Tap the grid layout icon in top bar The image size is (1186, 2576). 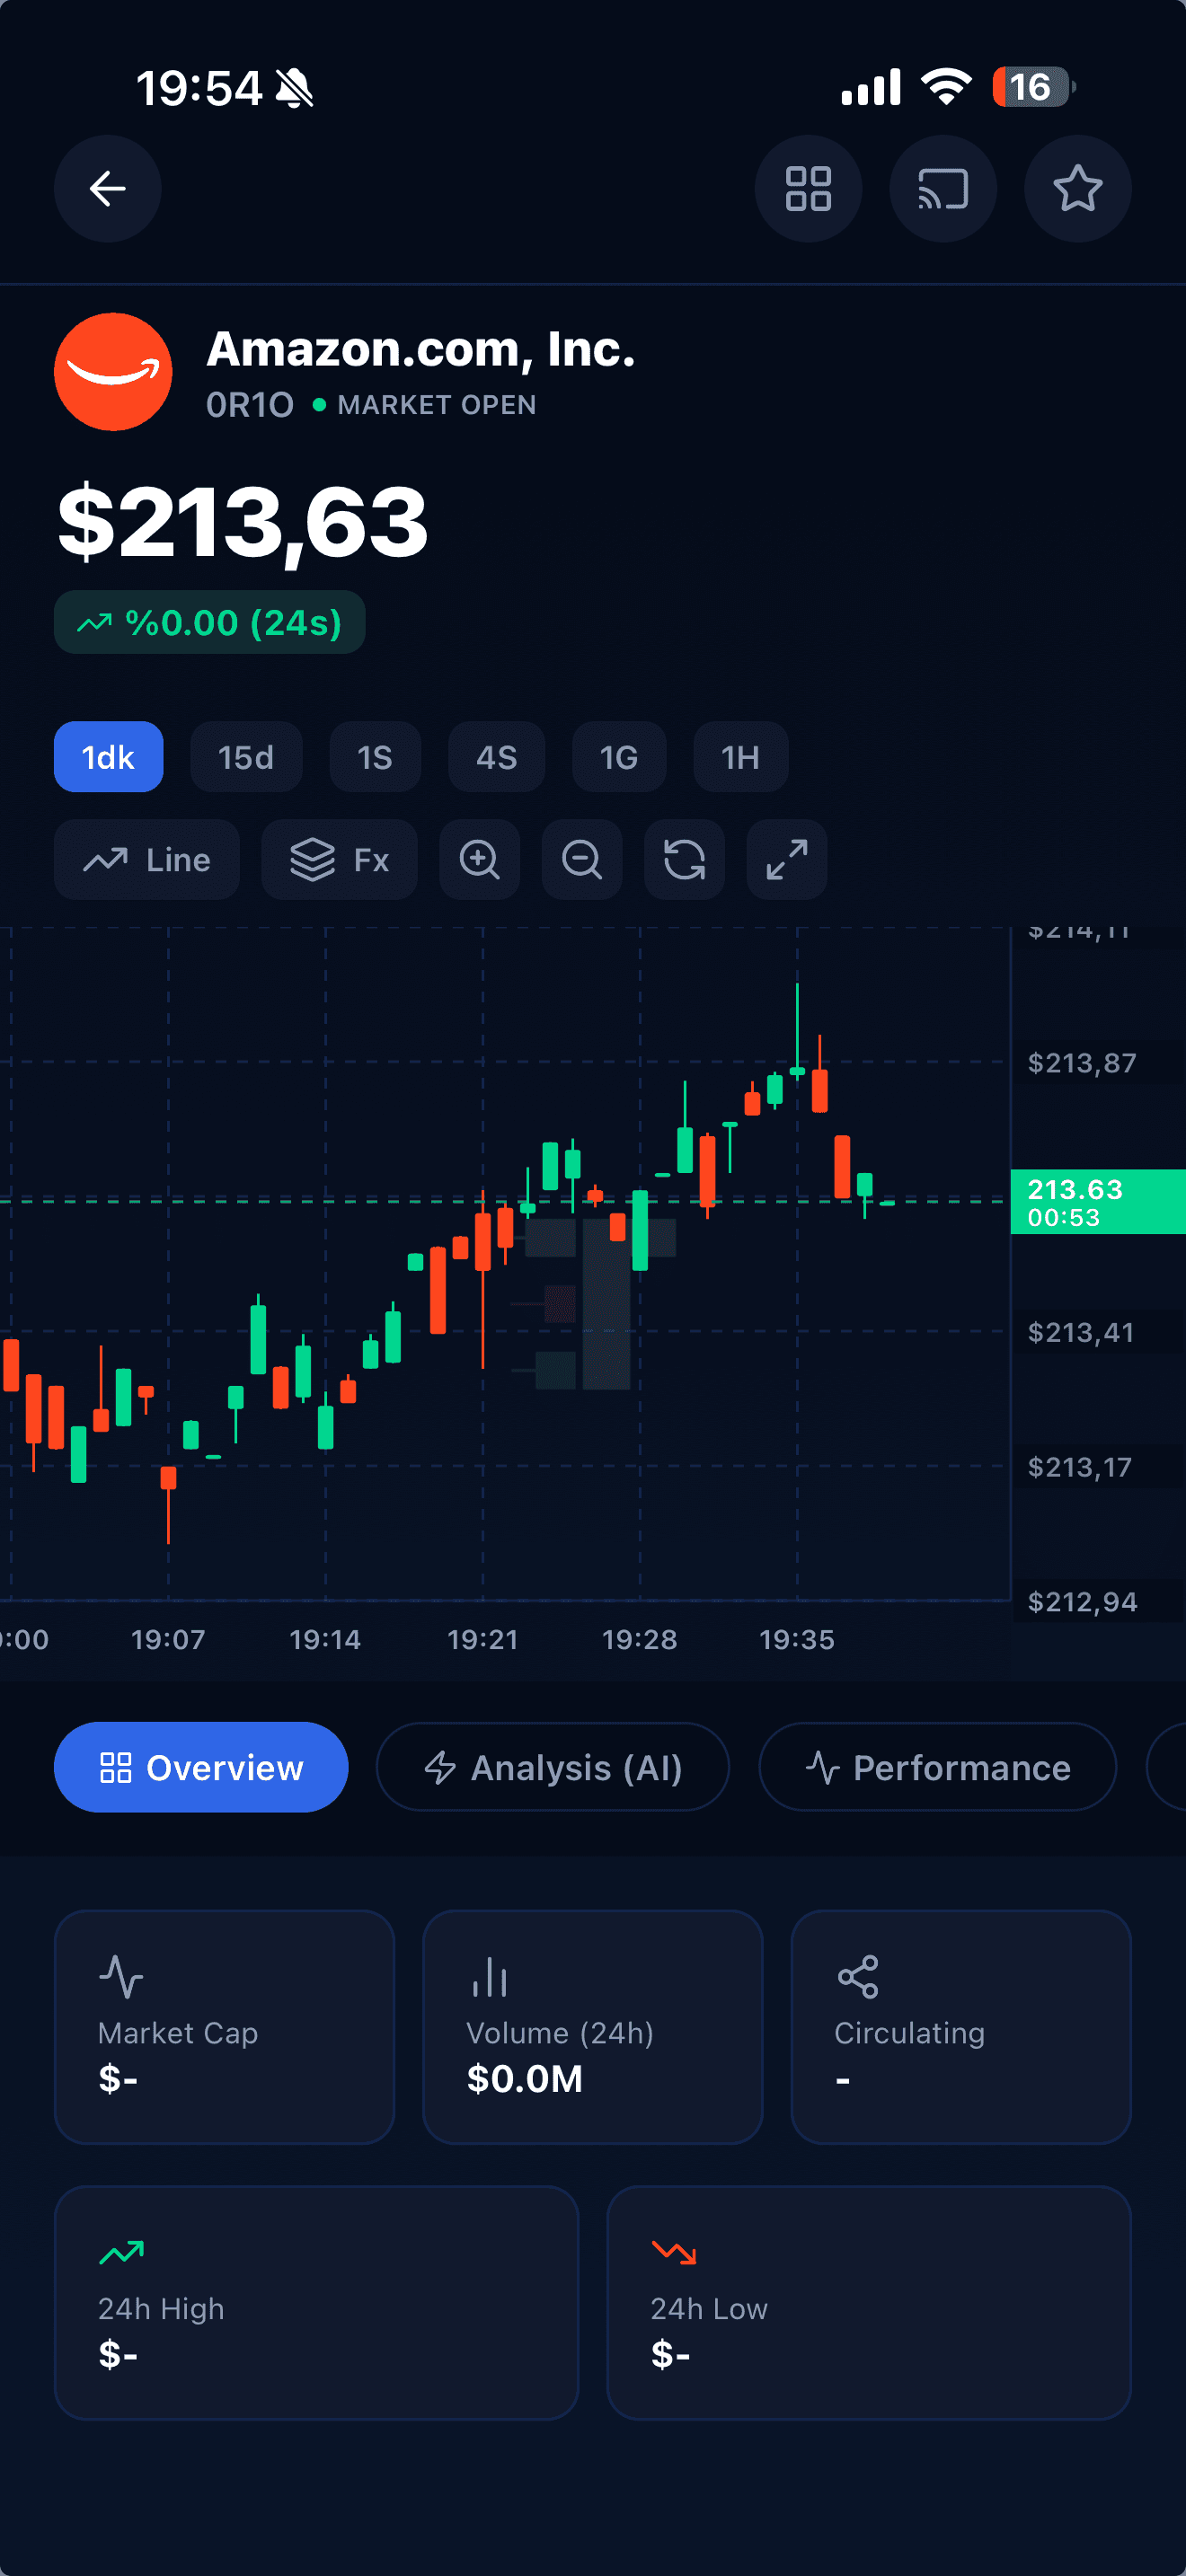(808, 189)
